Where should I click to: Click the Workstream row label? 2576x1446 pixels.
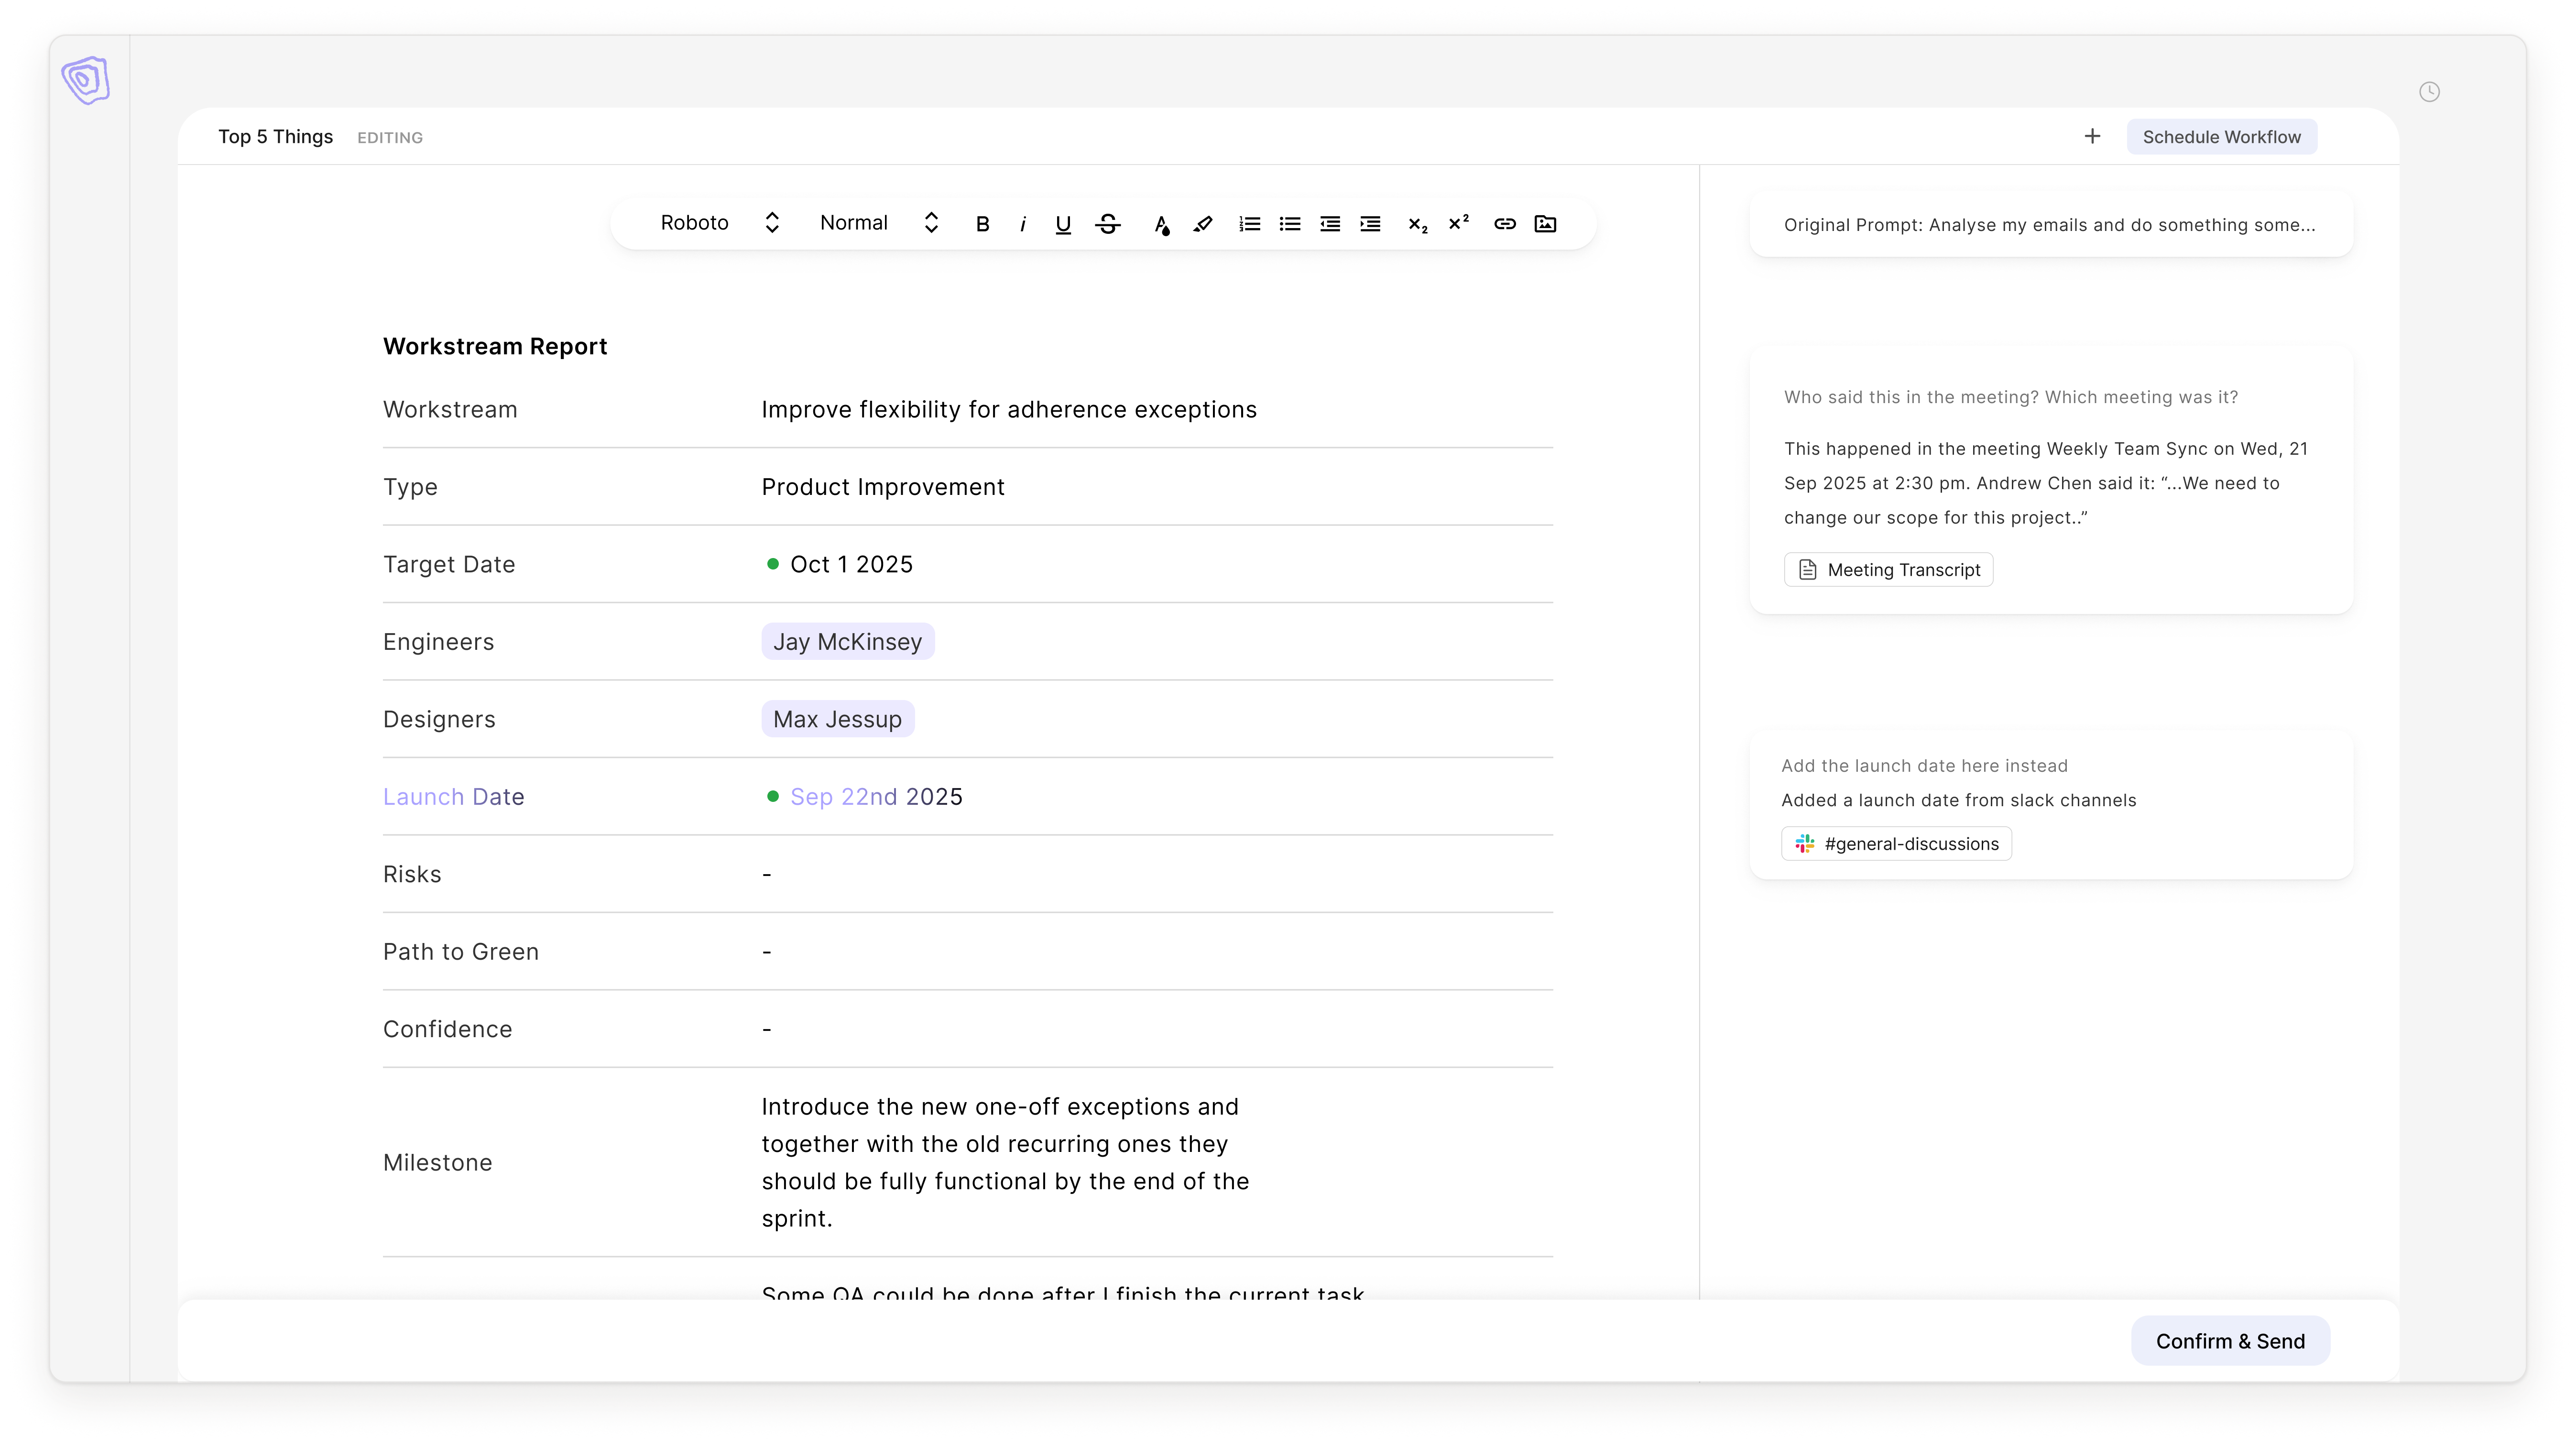pyautogui.click(x=450, y=410)
